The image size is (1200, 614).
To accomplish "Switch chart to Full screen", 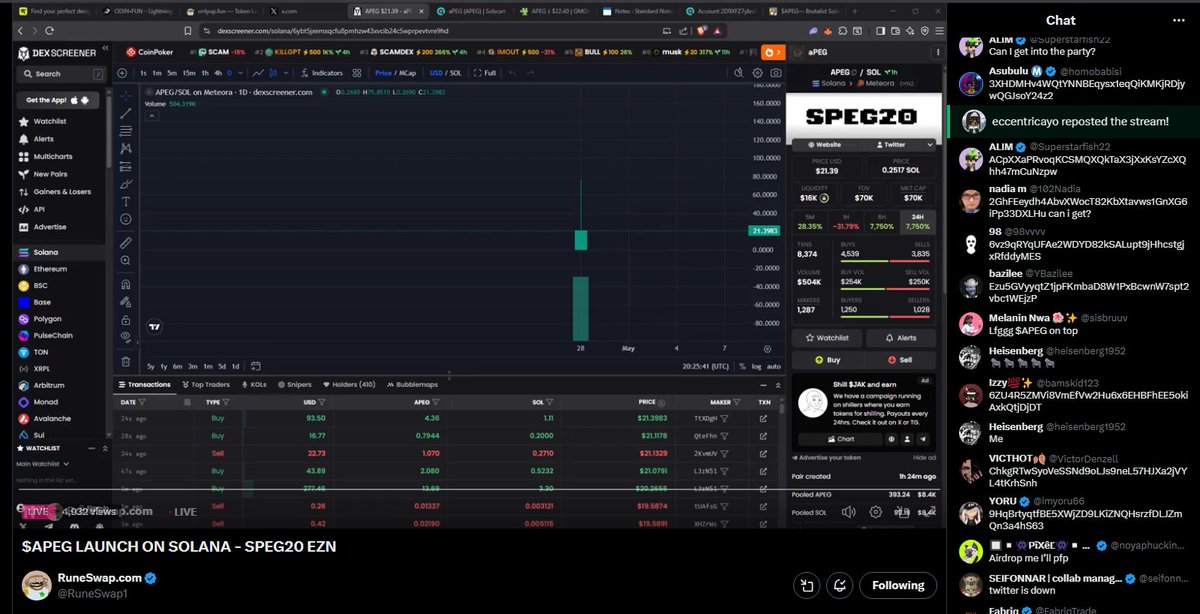I will tap(484, 73).
